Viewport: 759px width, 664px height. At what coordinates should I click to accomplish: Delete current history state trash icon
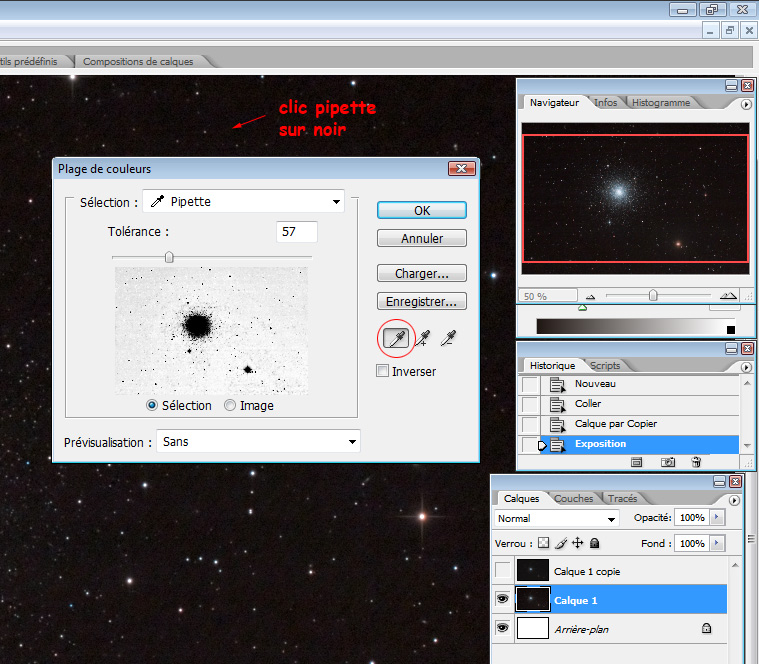click(x=696, y=462)
